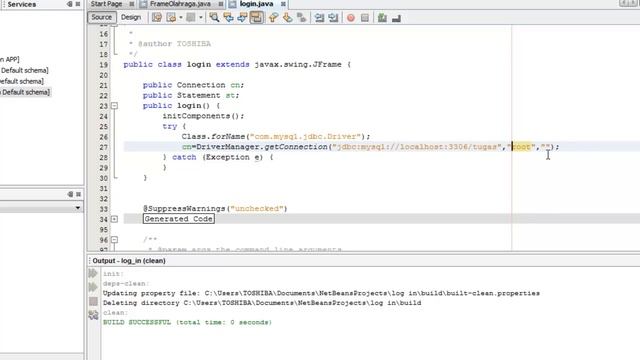Click Find Previous Occurrence icon
The height and width of the screenshot is (360, 640).
tap(228, 18)
